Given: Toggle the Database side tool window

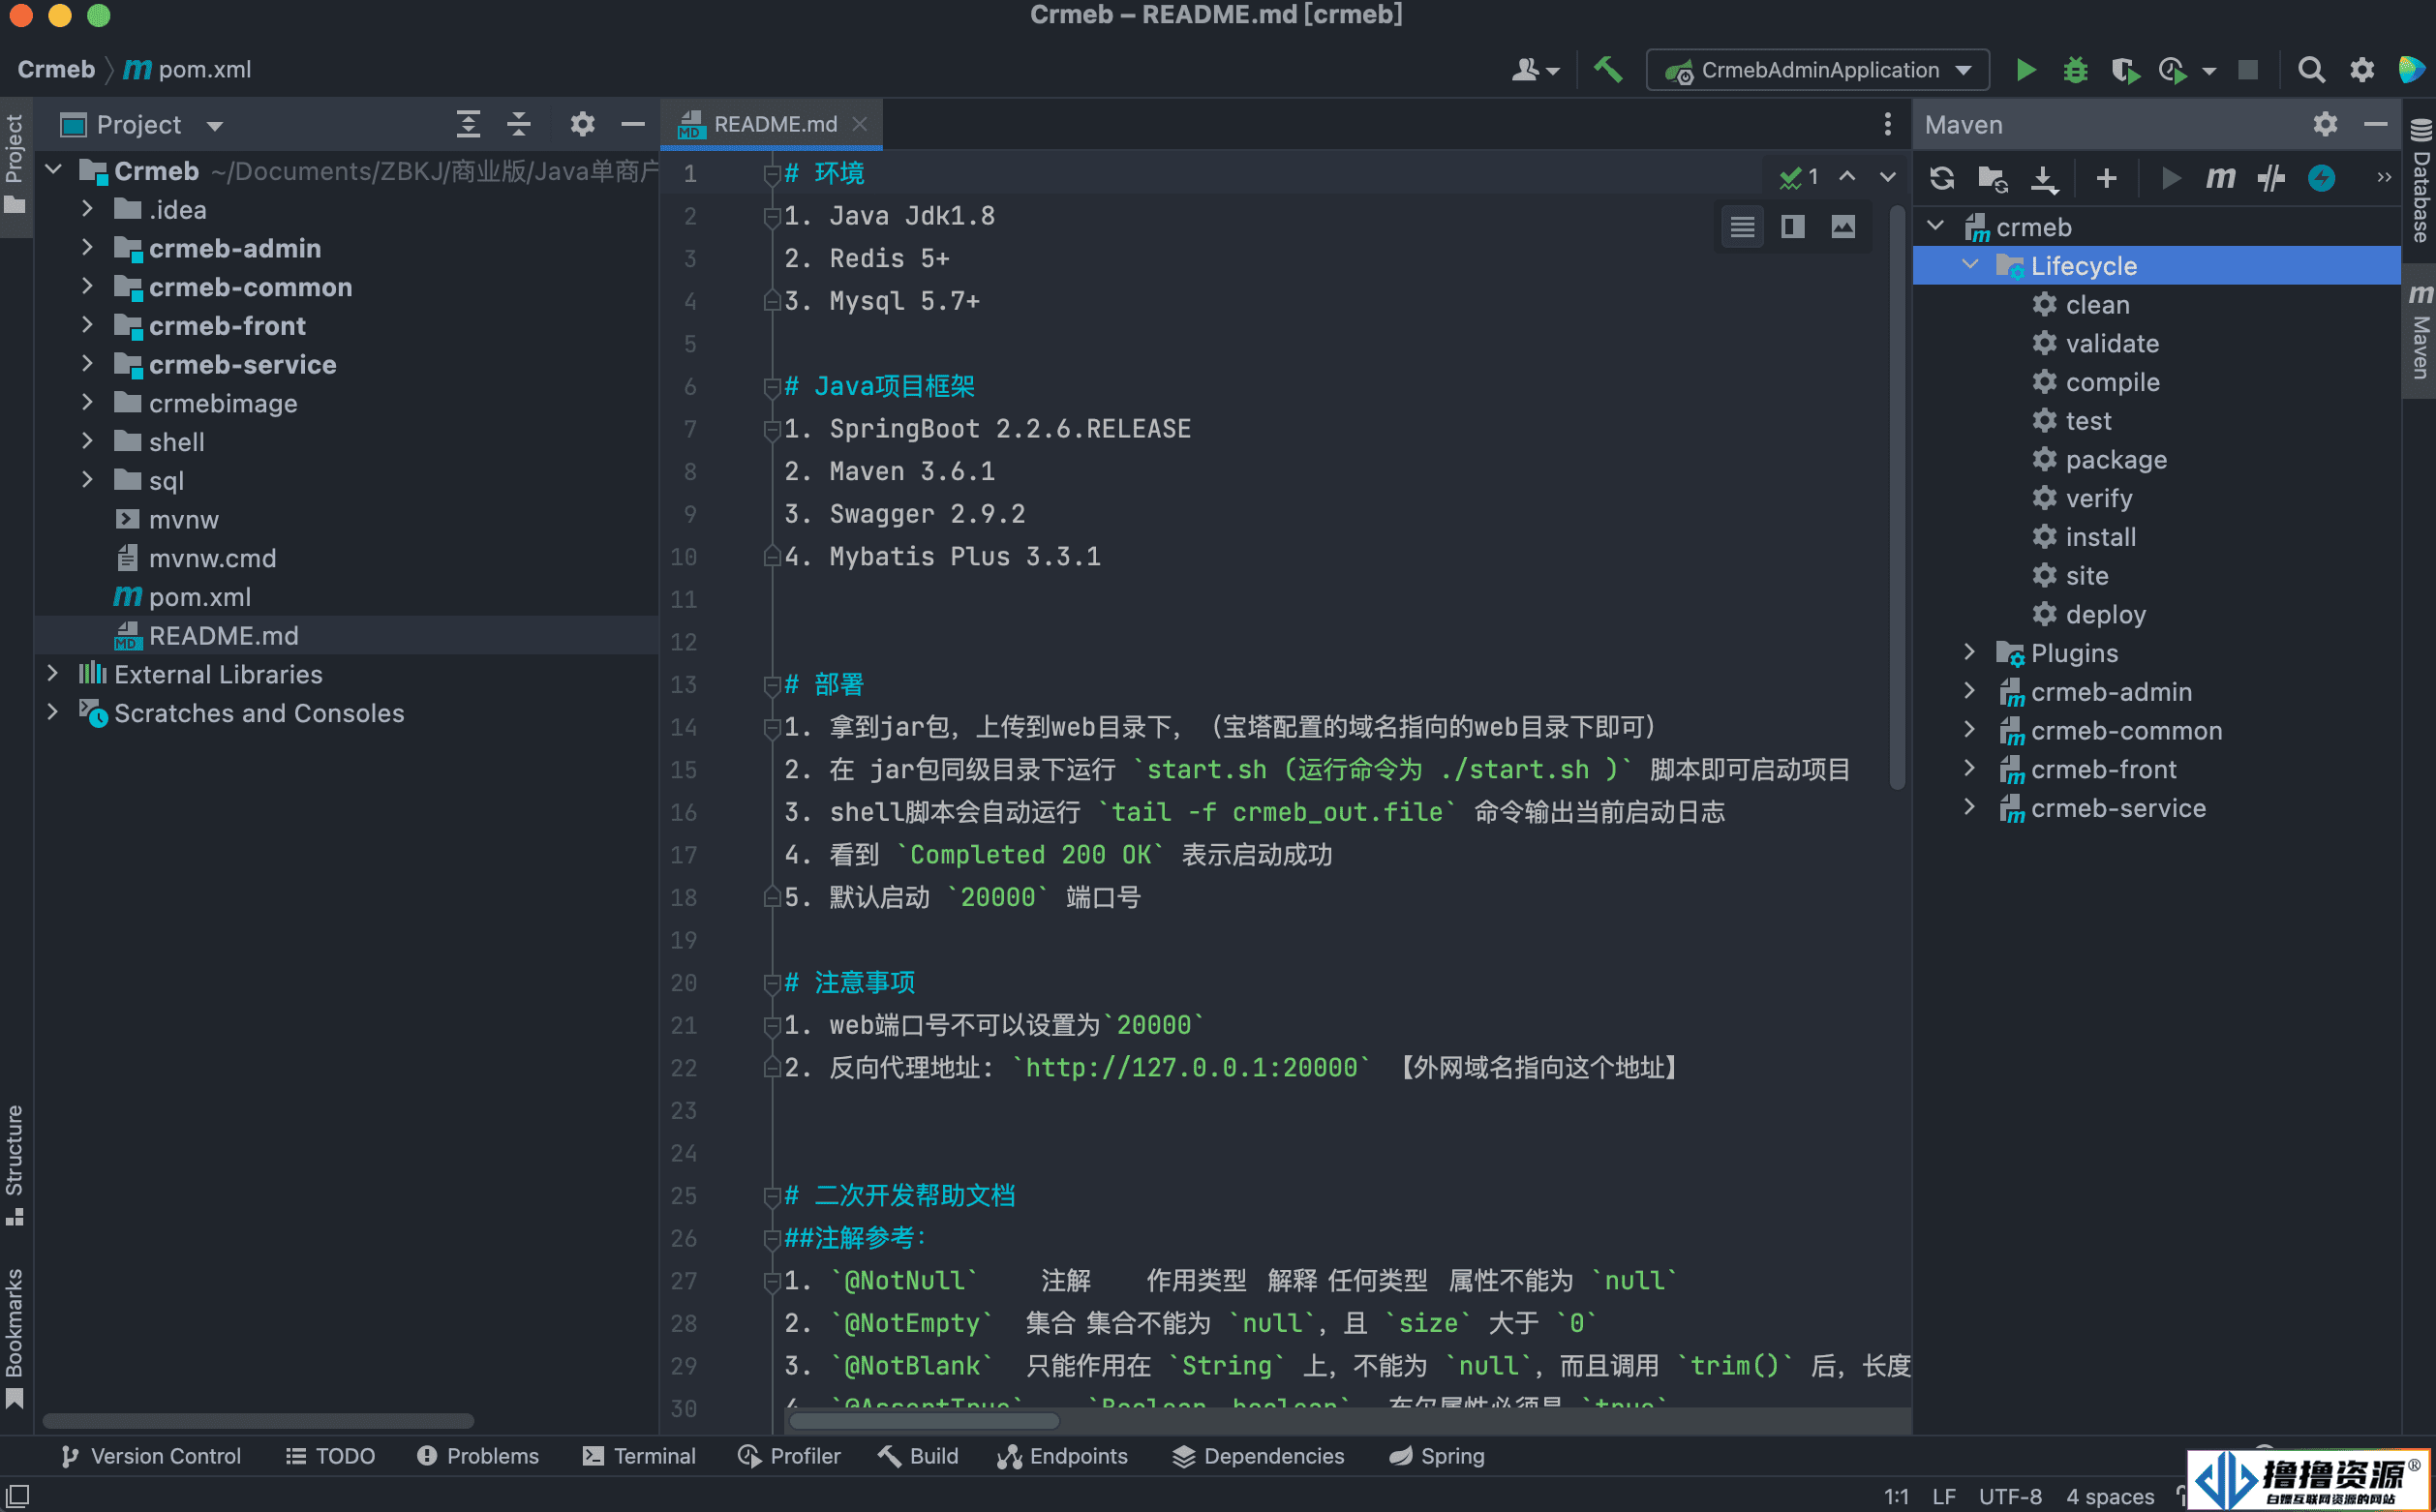Looking at the screenshot, I should (2420, 182).
